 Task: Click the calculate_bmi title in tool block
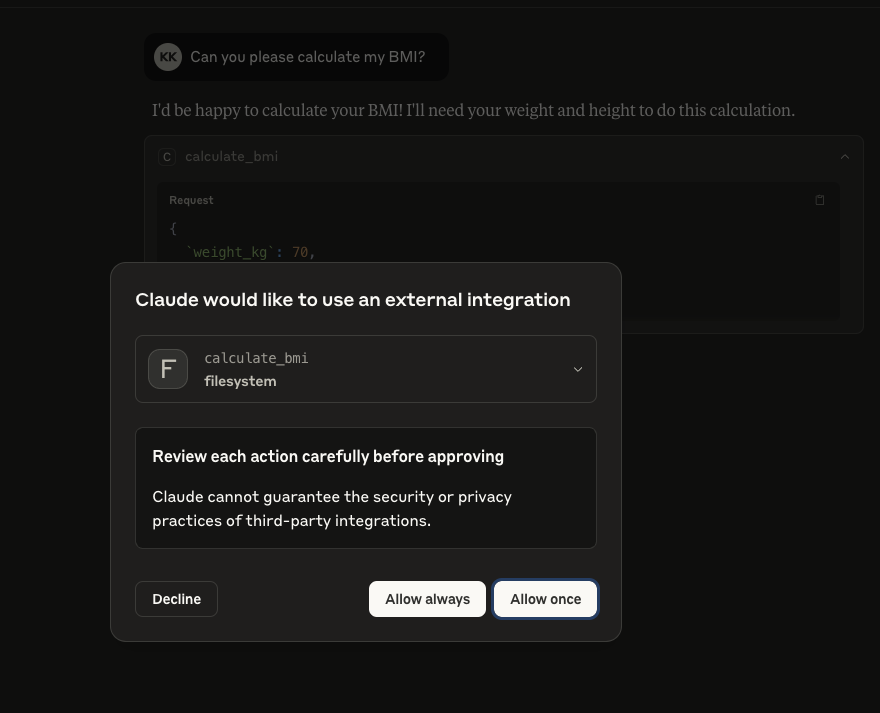pyautogui.click(x=231, y=157)
